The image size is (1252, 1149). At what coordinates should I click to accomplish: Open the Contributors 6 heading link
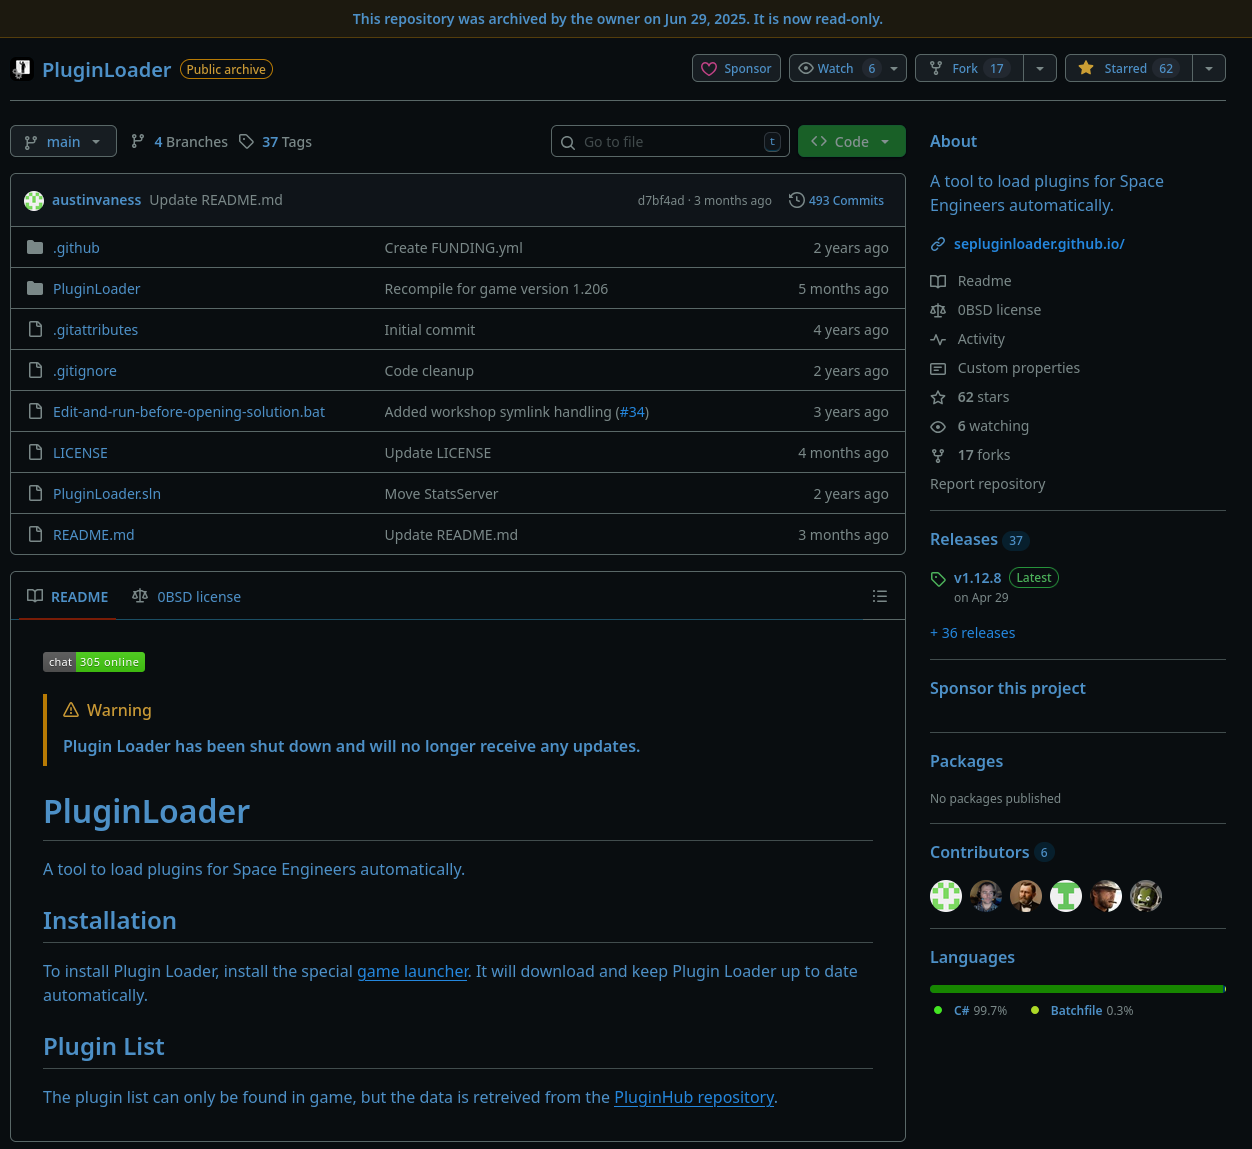(x=992, y=852)
